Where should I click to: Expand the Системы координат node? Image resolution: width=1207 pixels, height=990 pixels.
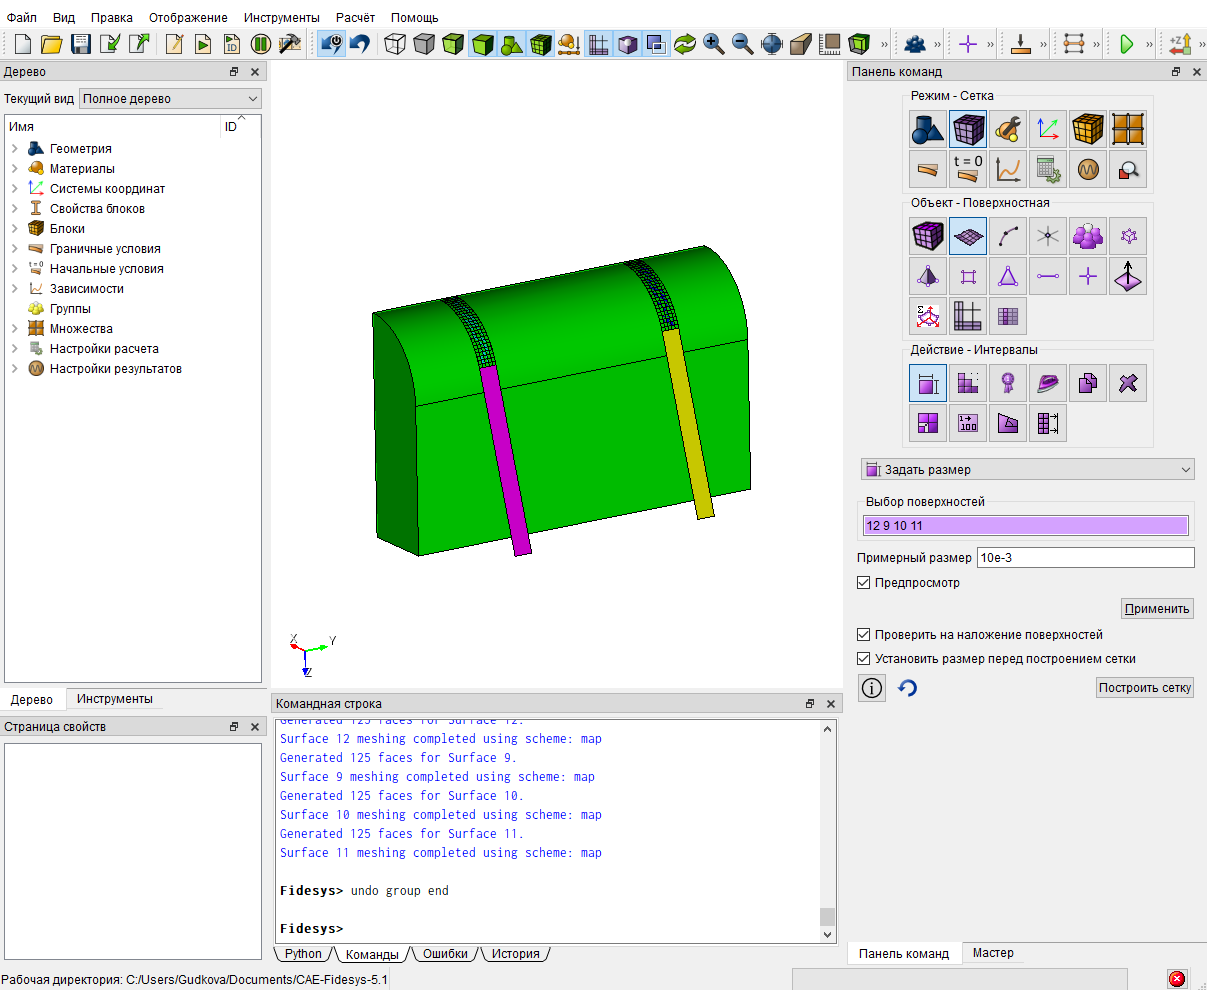coord(15,189)
